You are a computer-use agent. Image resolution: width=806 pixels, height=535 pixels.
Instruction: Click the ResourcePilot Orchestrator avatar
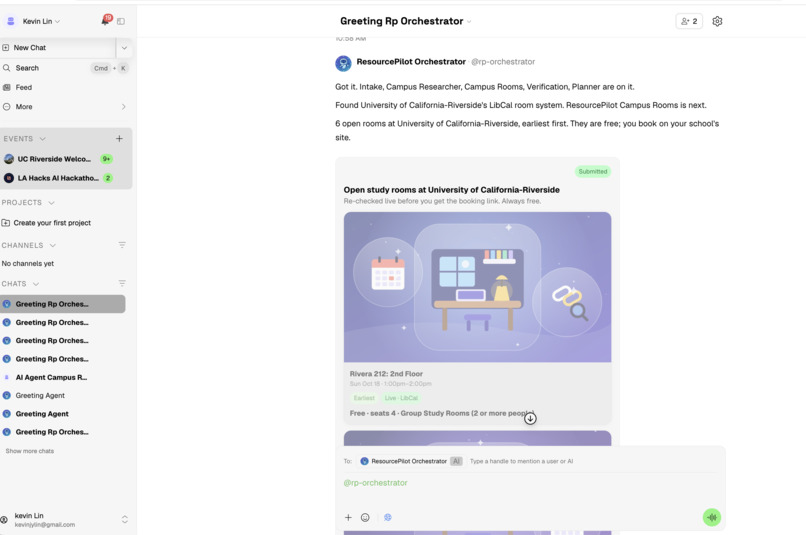[343, 63]
